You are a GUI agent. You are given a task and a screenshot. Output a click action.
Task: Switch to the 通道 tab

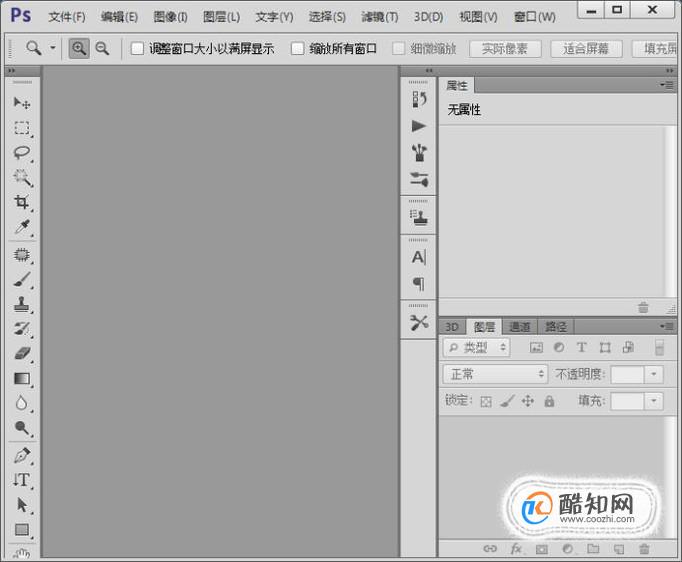pos(520,327)
